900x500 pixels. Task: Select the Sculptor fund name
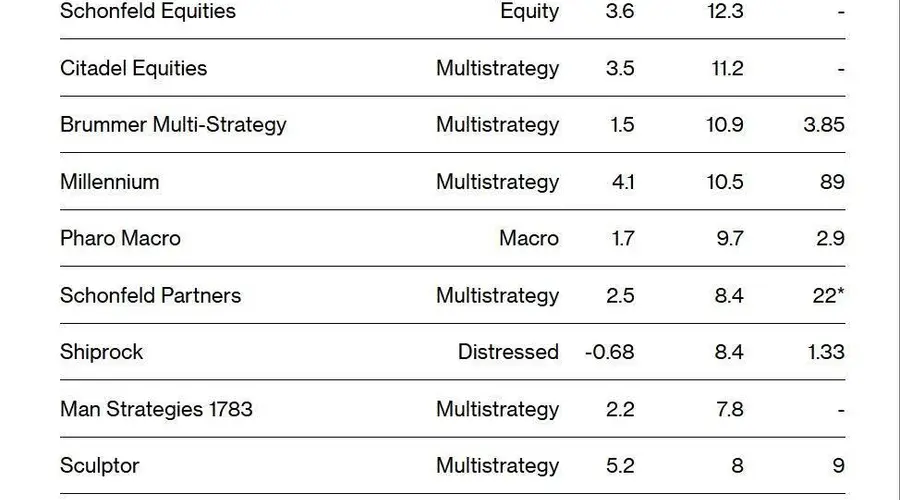click(100, 466)
